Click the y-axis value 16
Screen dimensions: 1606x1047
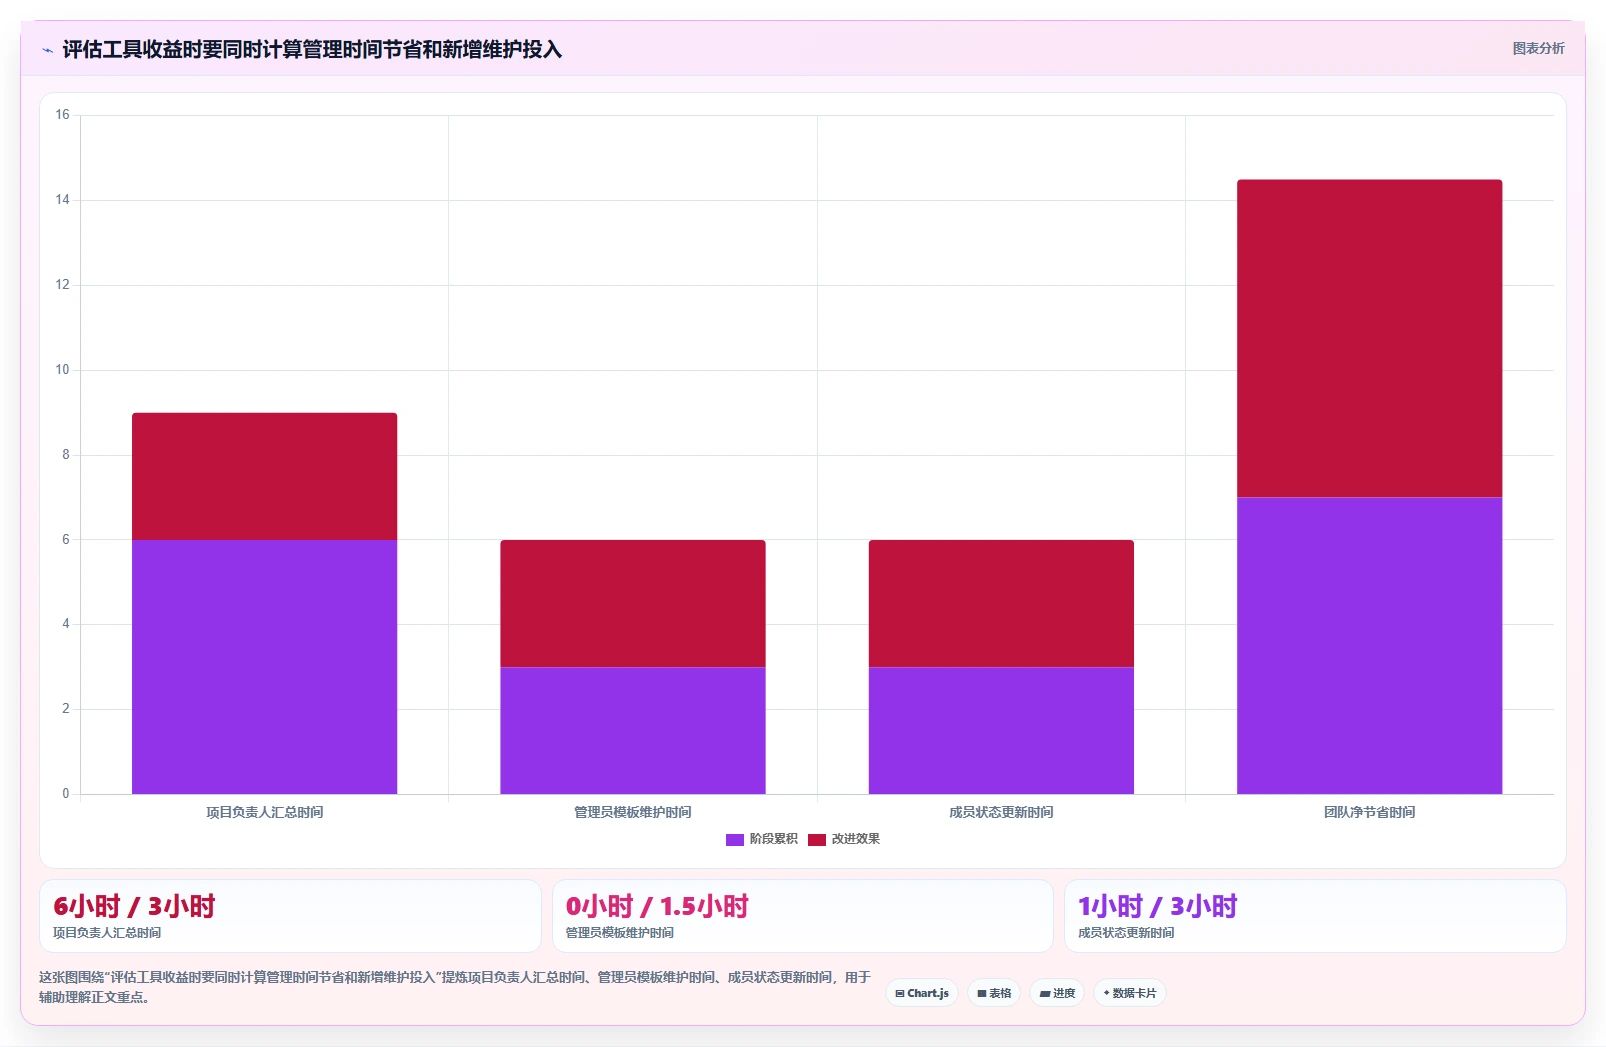tap(62, 115)
